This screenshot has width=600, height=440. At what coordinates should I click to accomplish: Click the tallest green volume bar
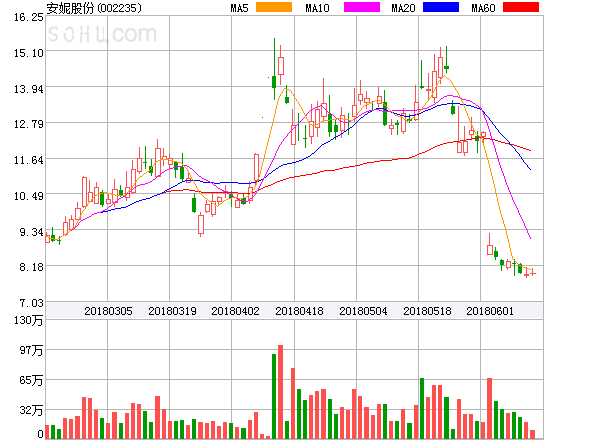(x=274, y=396)
